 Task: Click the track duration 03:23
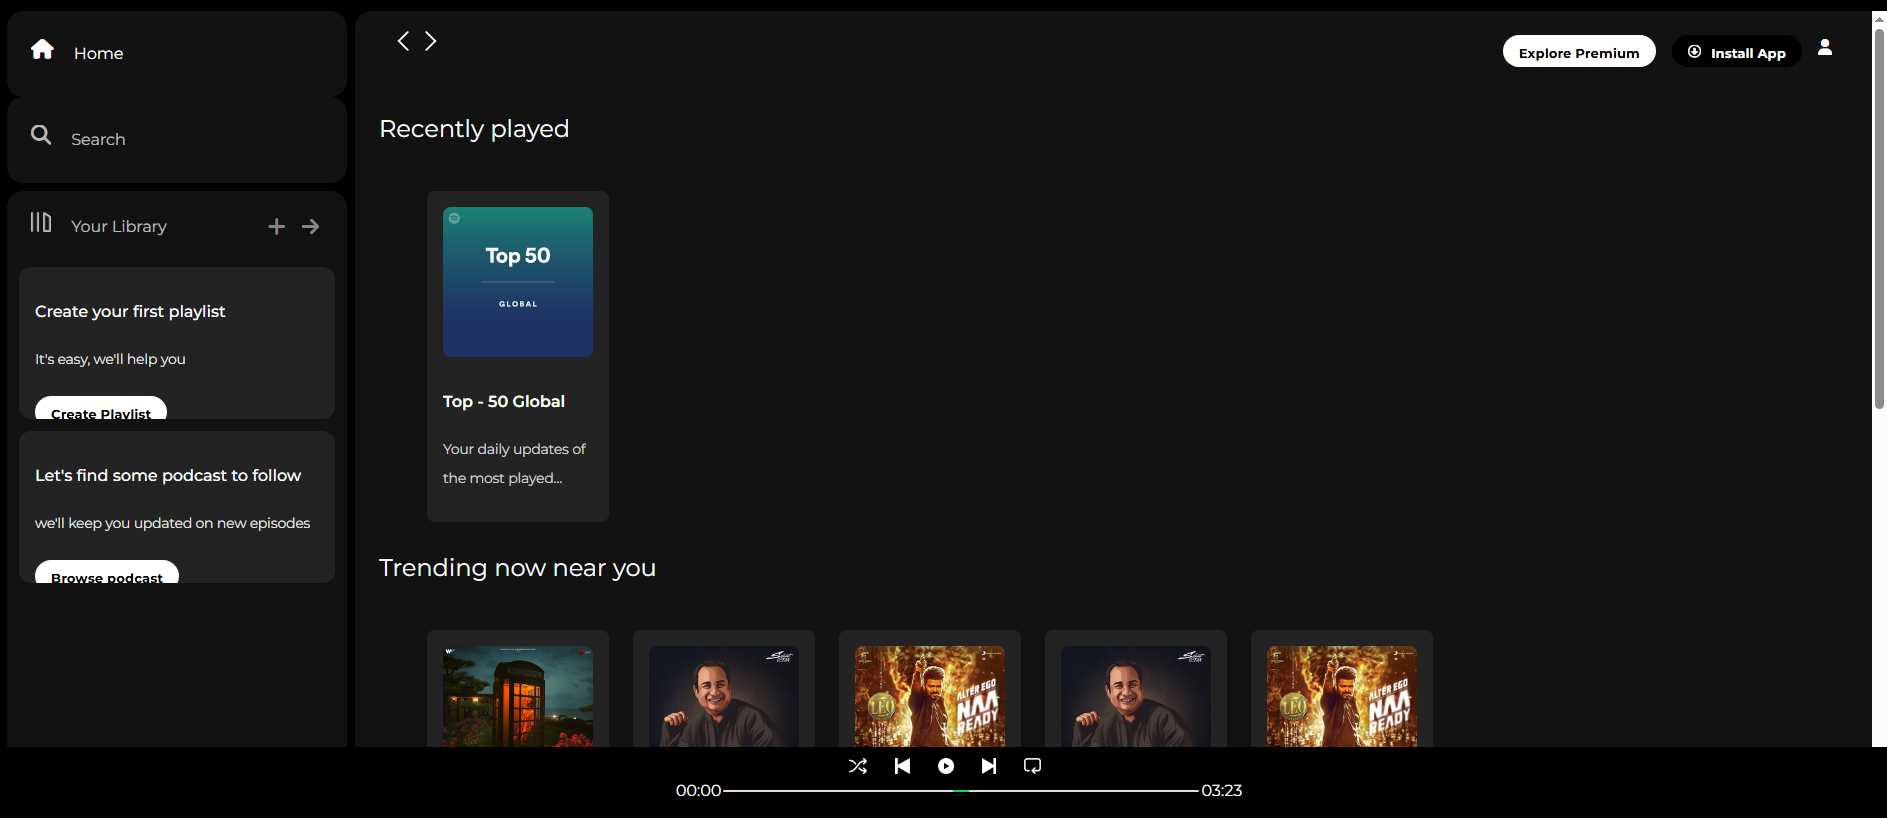coord(1222,790)
